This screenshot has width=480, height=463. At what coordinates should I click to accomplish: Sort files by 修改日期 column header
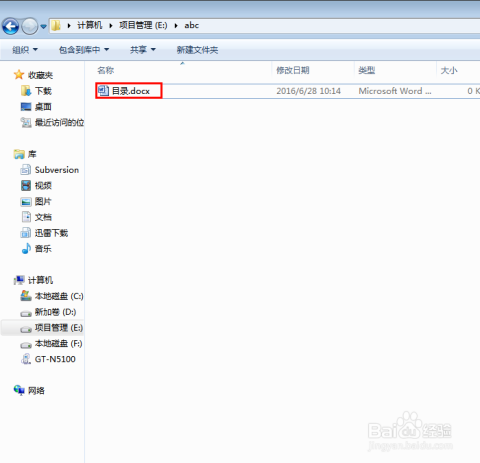pyautogui.click(x=293, y=70)
